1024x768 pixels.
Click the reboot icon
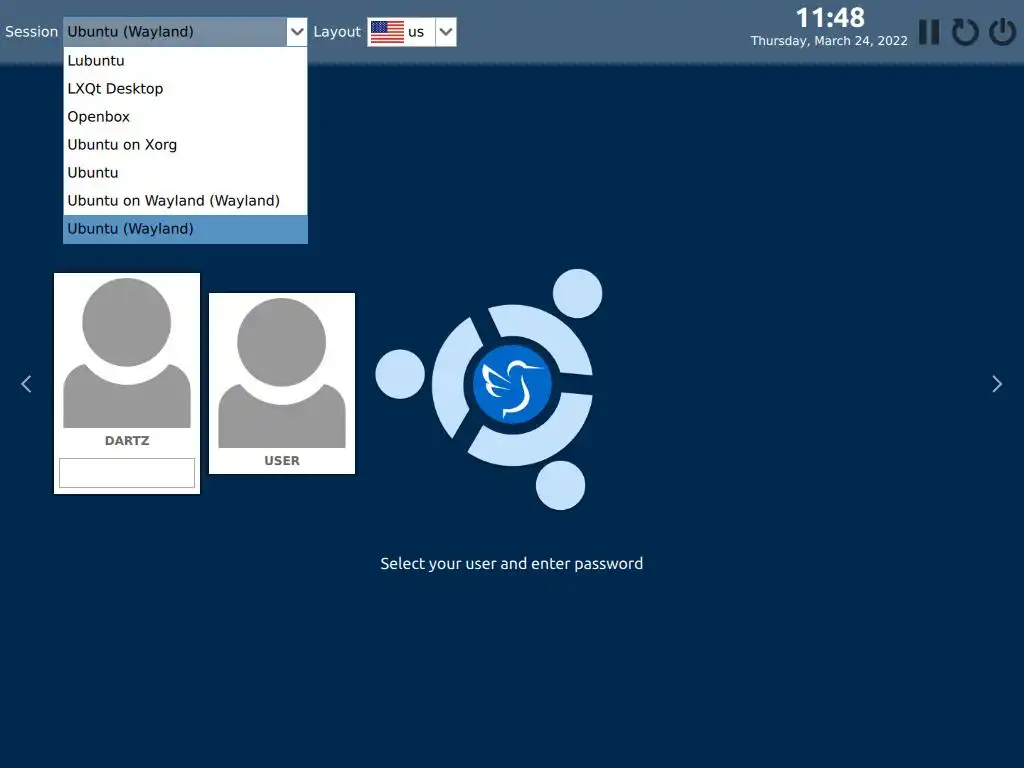click(x=965, y=32)
